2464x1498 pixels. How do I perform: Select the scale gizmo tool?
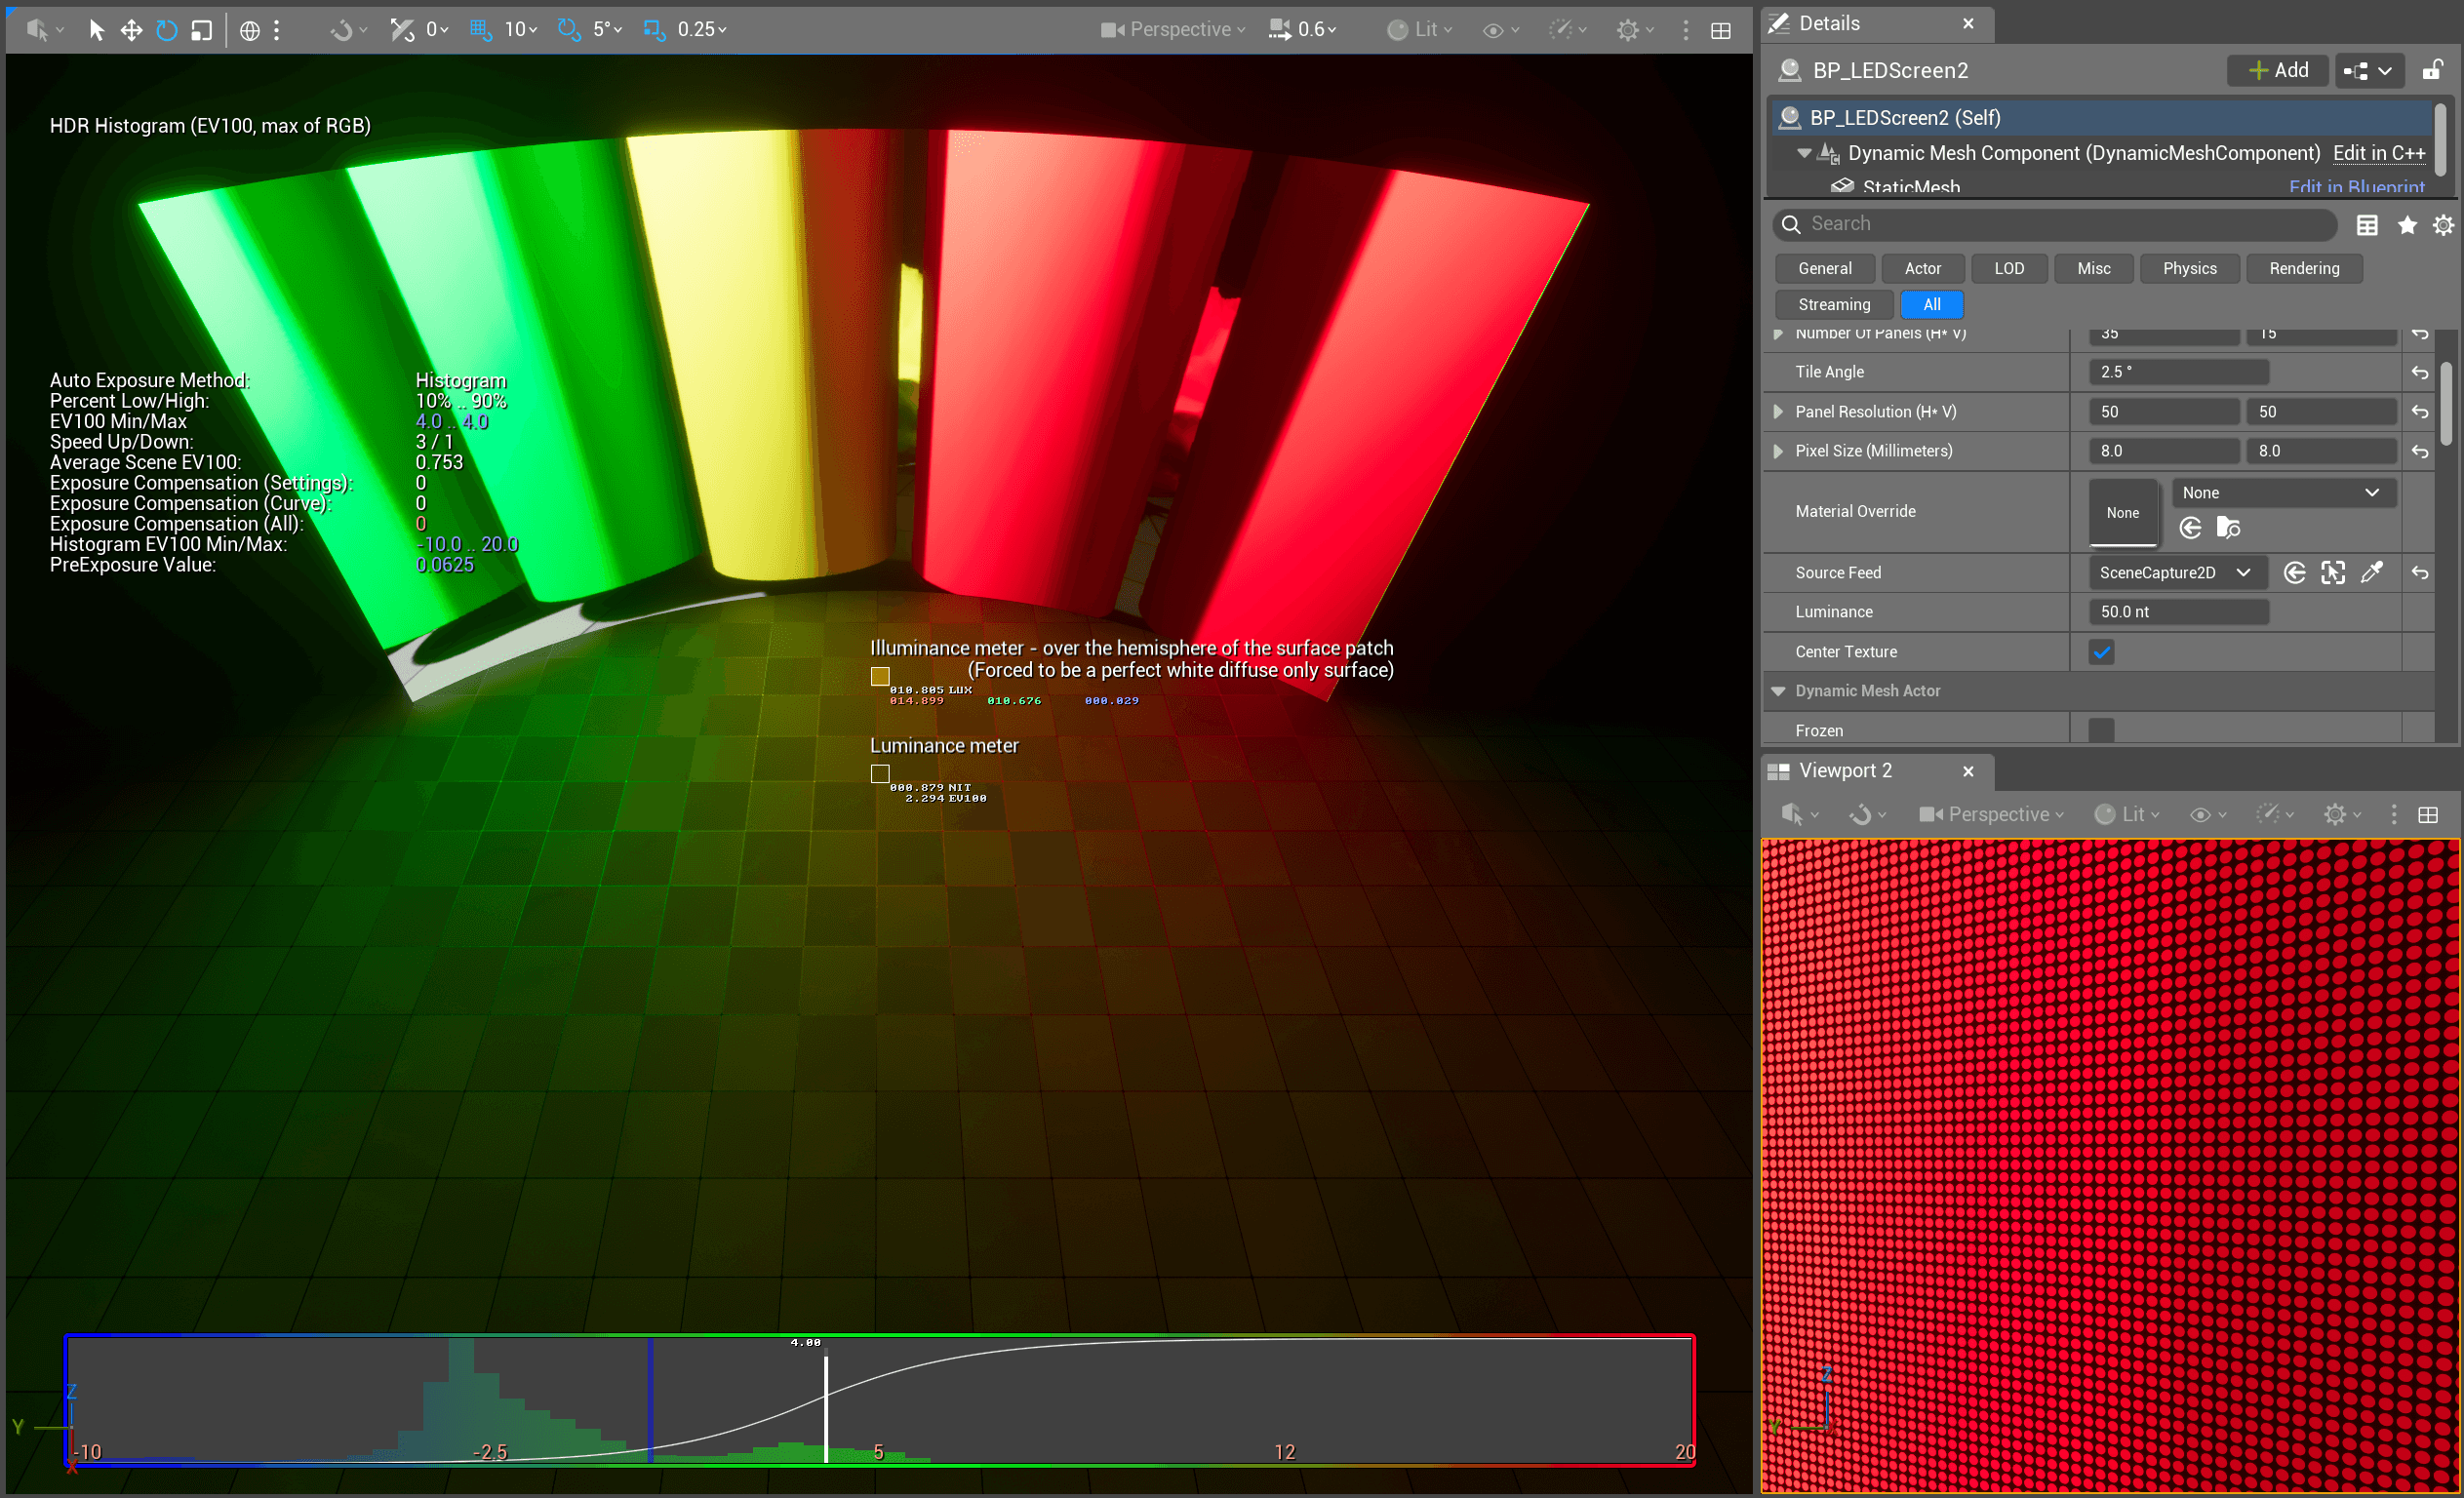[x=202, y=30]
